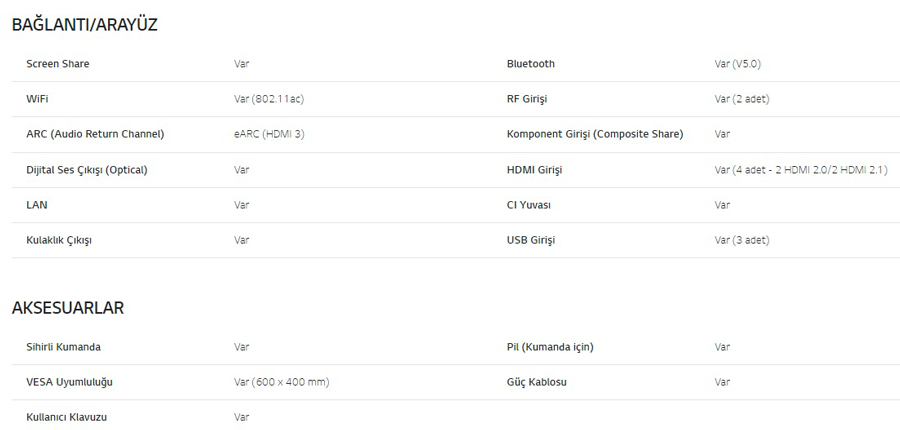This screenshot has height=430, width=900.
Task: Click Var (3 adet) USB value
Action: tap(742, 240)
